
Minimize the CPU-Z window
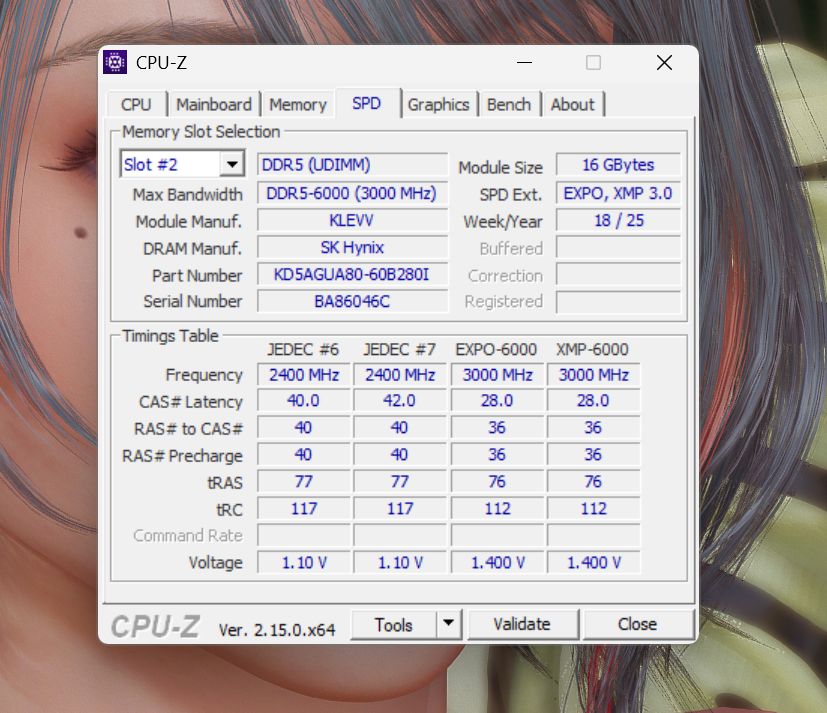coord(524,63)
